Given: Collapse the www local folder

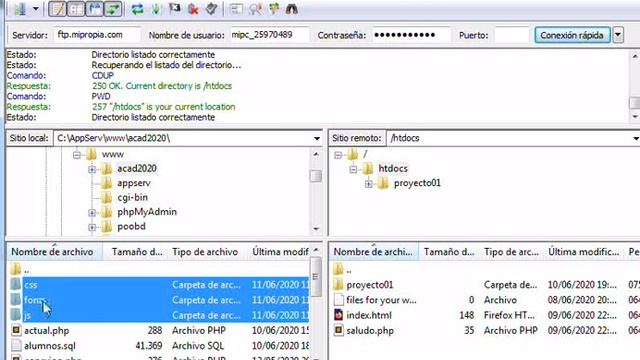Looking at the screenshot, I should click(x=77, y=155).
